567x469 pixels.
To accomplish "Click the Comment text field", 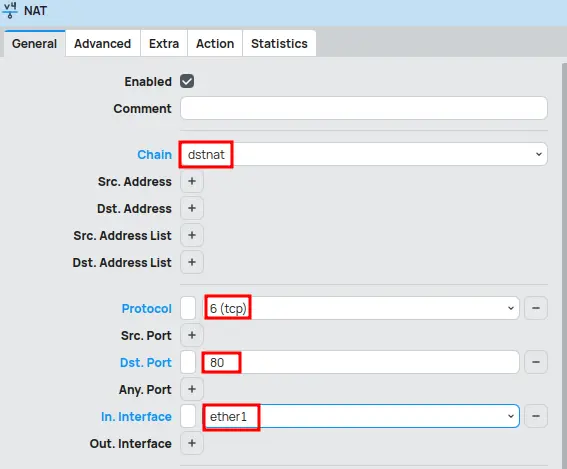I will (x=364, y=108).
